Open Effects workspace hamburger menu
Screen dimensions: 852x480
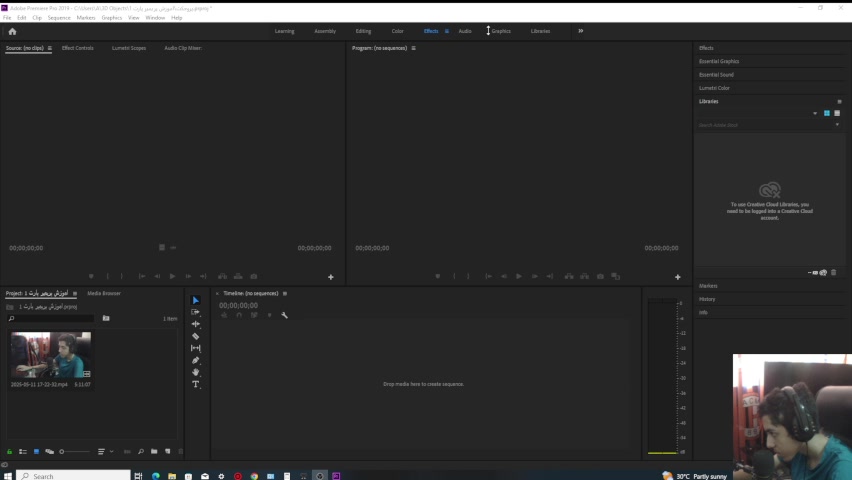coord(447,31)
